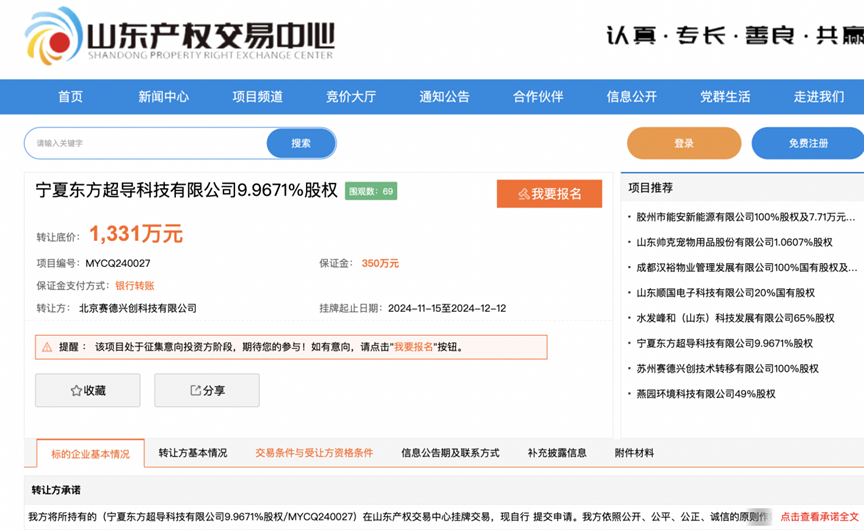Focus the keyword search input field

pos(146,143)
